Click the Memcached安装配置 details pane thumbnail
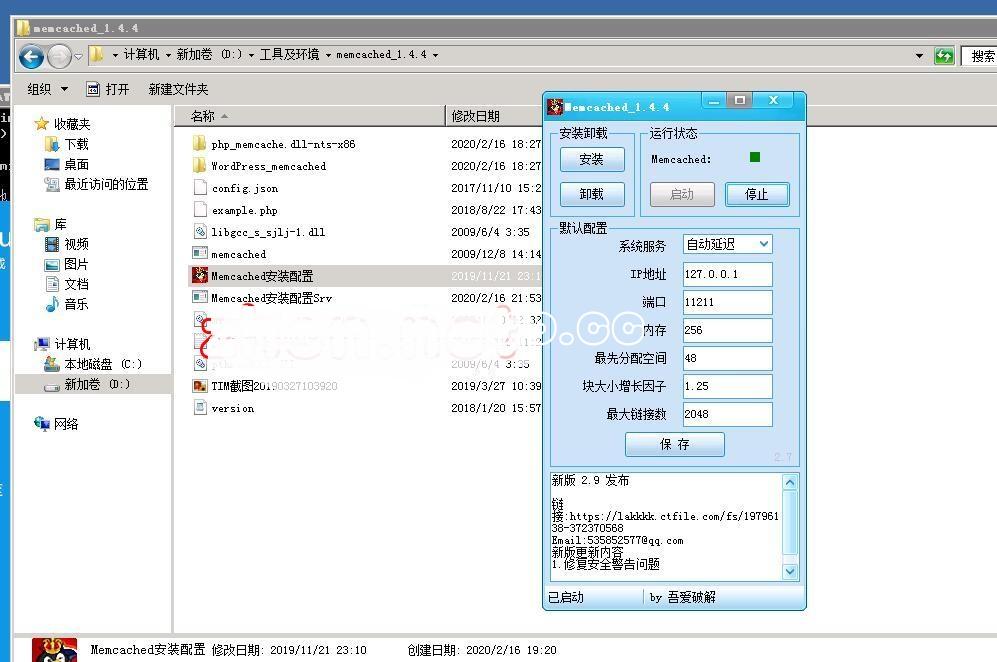 [55, 650]
